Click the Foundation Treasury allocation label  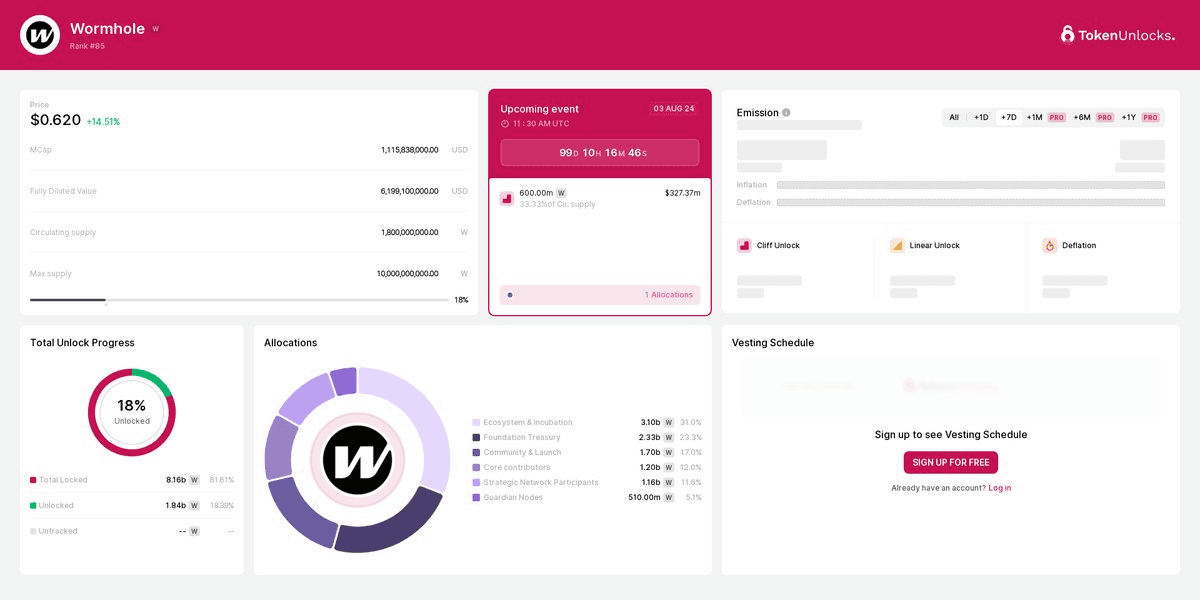click(x=522, y=438)
